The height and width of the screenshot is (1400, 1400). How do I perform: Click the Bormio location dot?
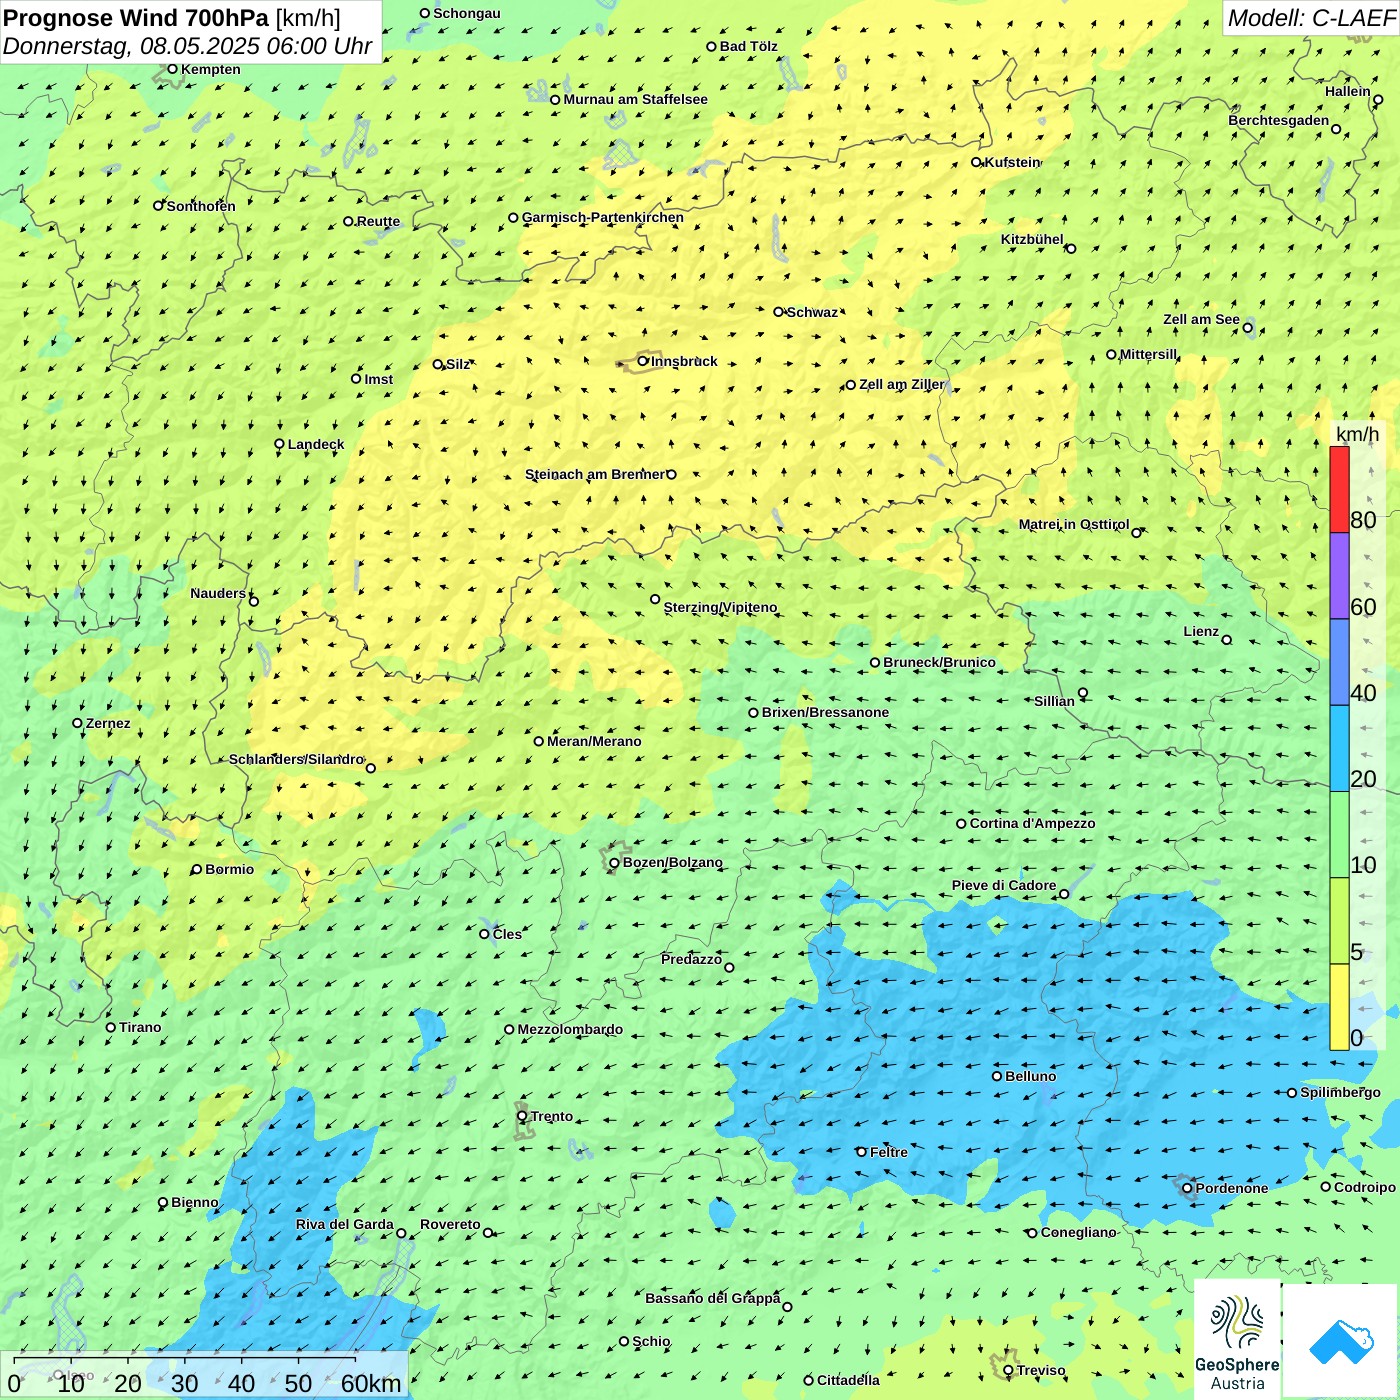197,869
